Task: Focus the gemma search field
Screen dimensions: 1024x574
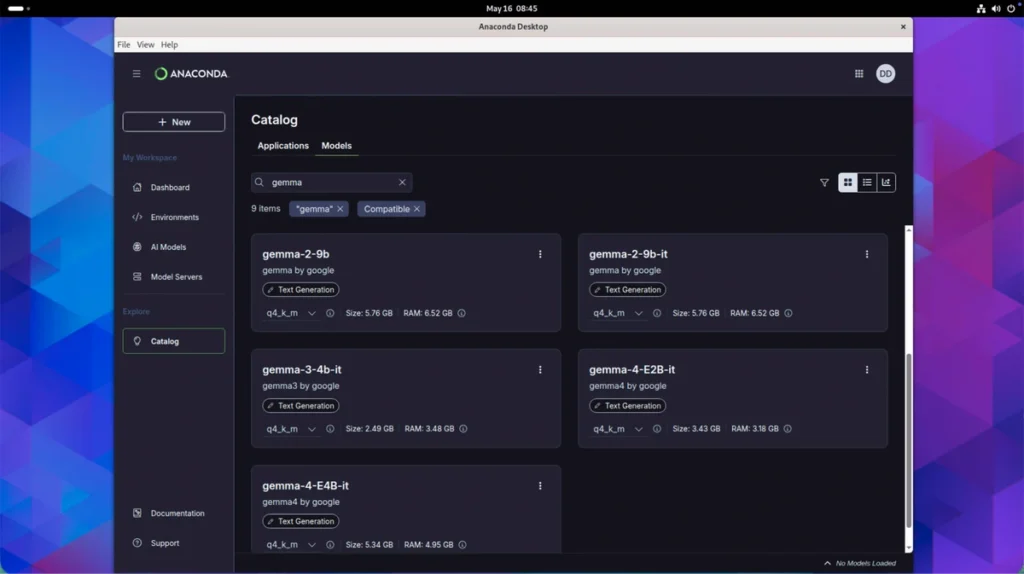Action: pos(332,182)
